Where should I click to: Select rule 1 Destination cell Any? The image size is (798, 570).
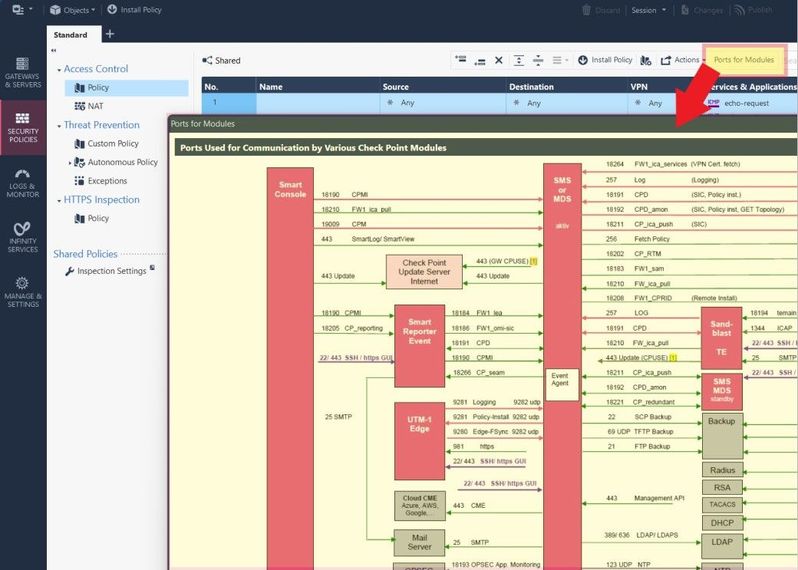coord(567,103)
